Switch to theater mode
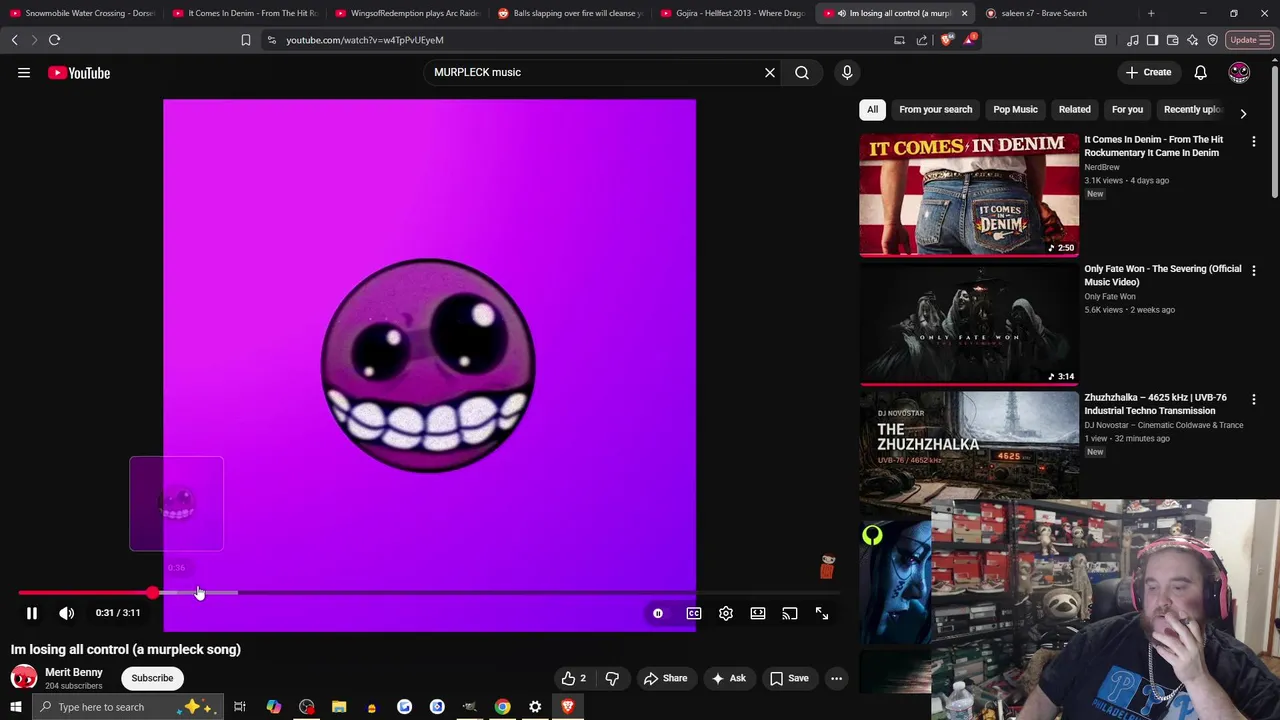1280x720 pixels. (x=758, y=613)
